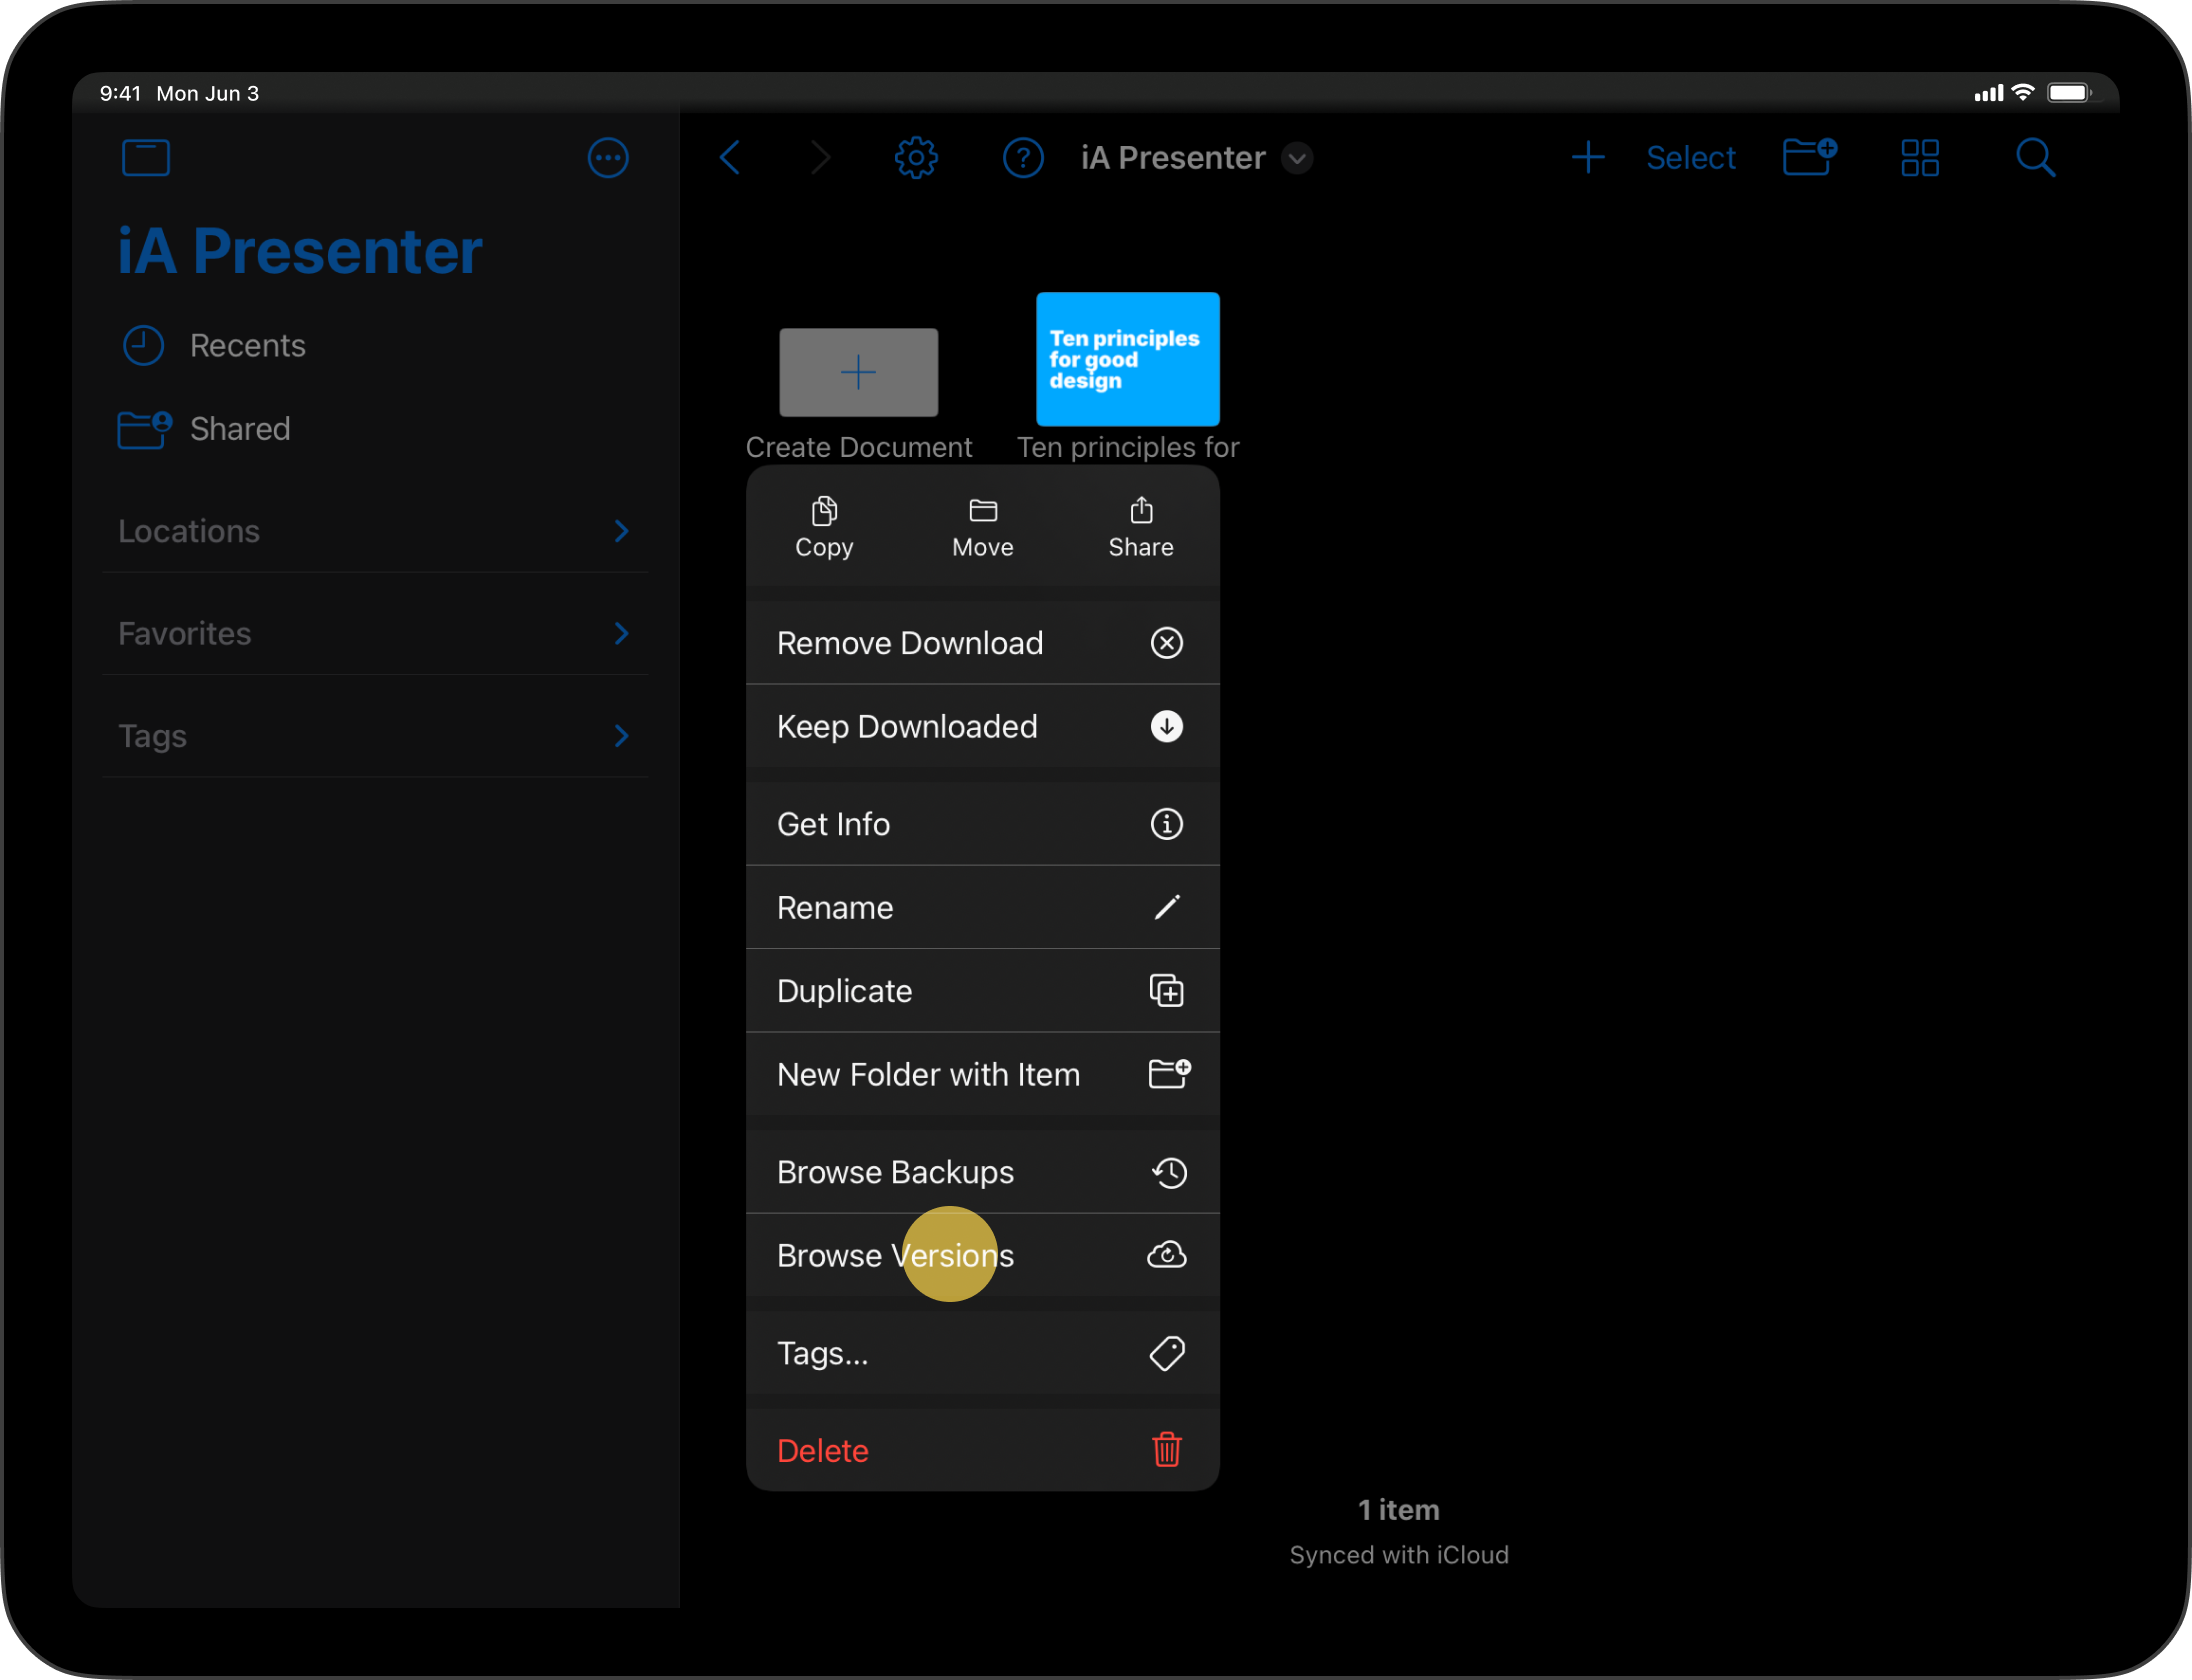The width and height of the screenshot is (2192, 1680).
Task: Open the help question mark
Action: (1023, 158)
